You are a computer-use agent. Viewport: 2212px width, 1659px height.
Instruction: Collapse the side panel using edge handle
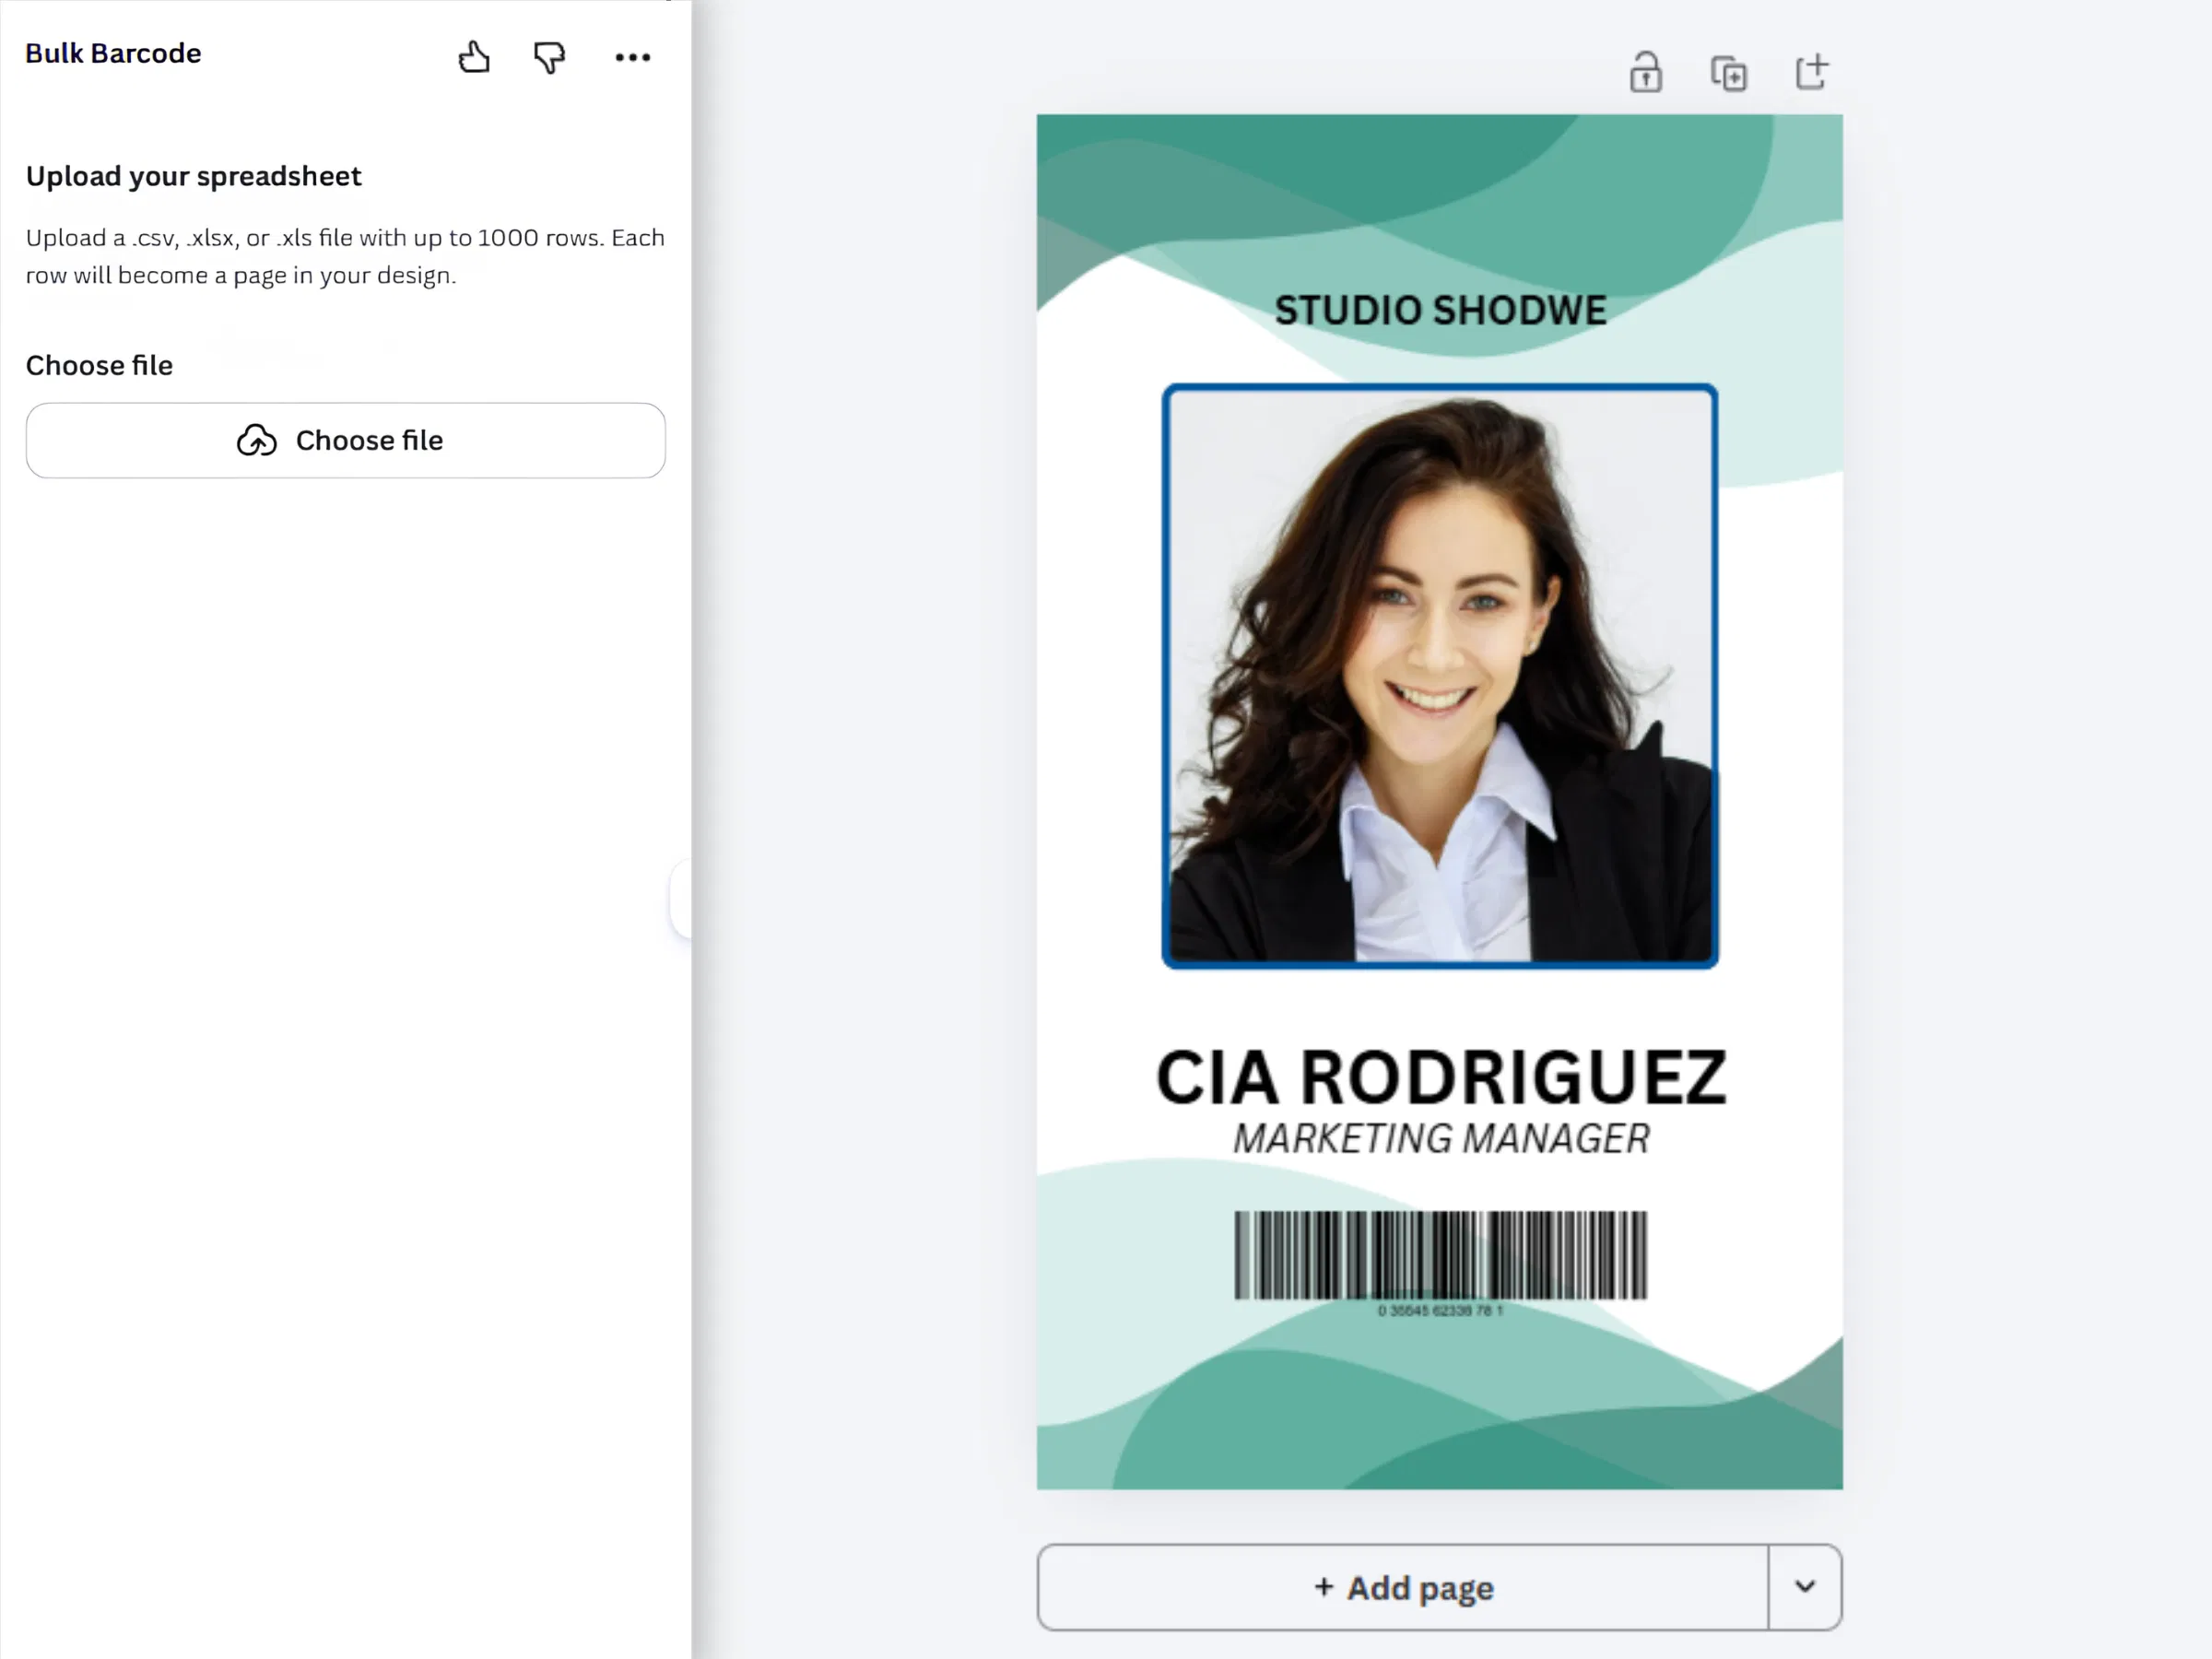click(680, 898)
